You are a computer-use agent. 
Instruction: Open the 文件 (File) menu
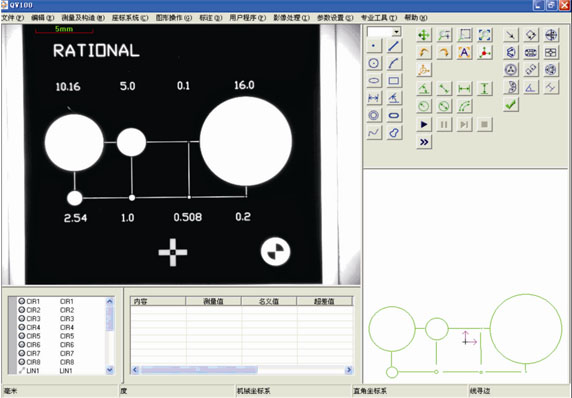[x=13, y=18]
